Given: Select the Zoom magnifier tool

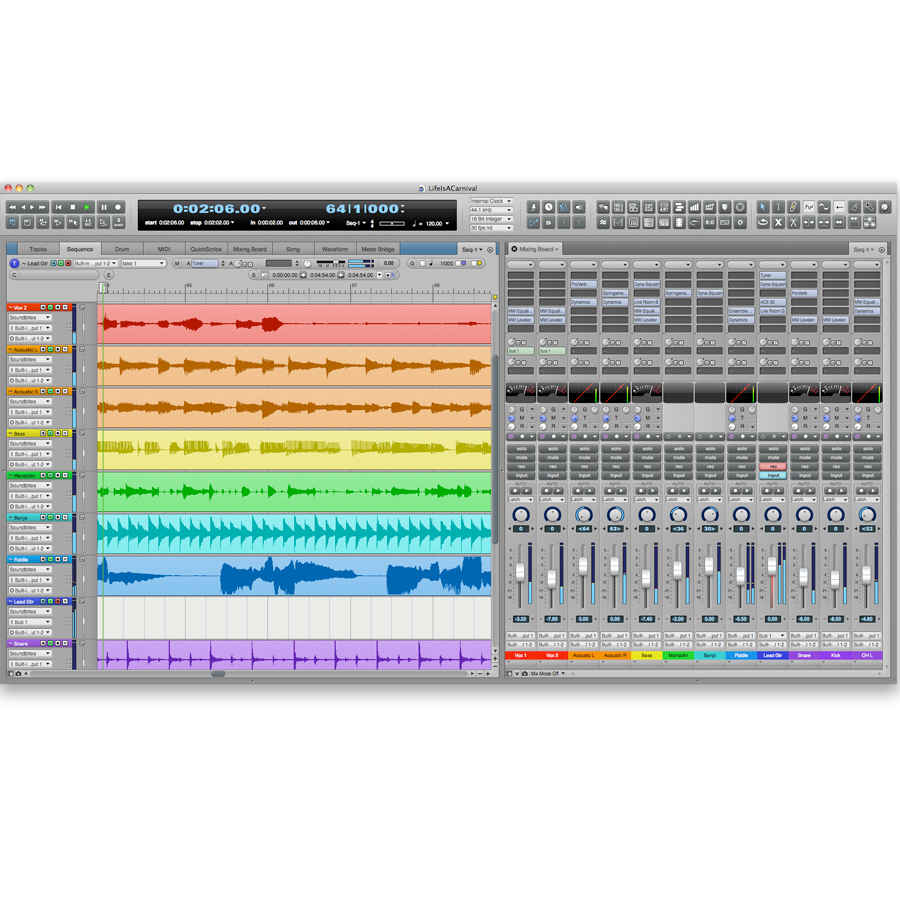Looking at the screenshot, I should (870, 207).
